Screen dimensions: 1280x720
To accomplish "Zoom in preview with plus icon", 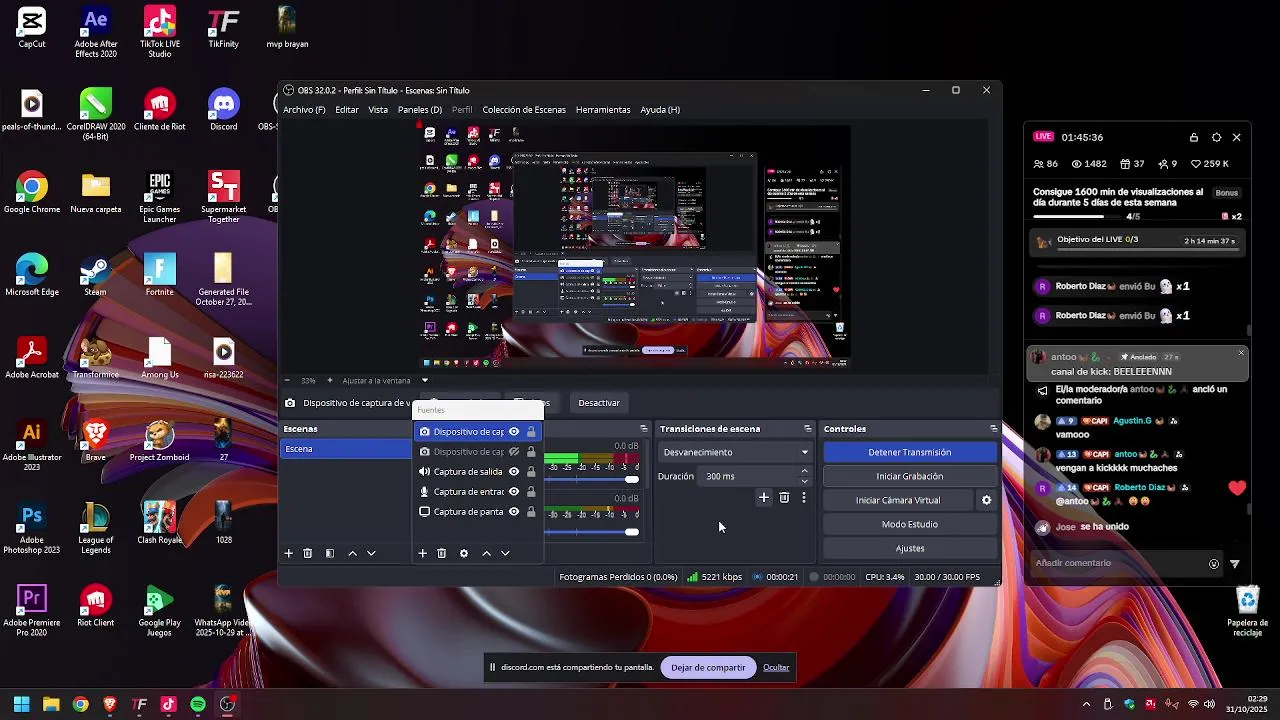I will pyautogui.click(x=329, y=380).
